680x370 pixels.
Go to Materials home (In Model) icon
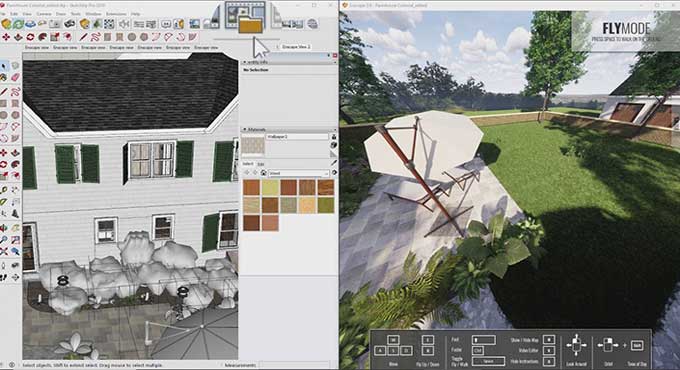(x=263, y=173)
